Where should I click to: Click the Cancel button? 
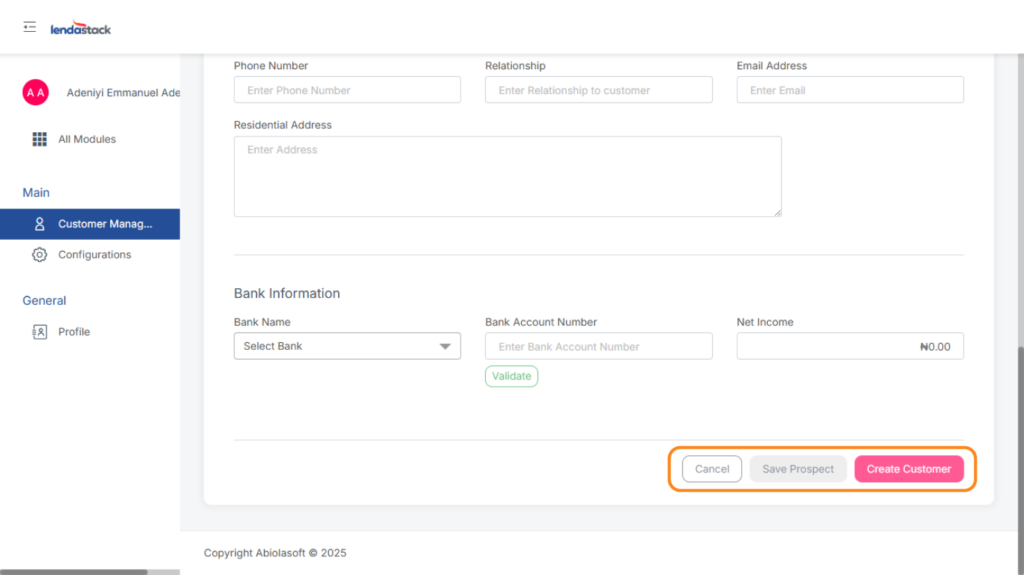click(712, 469)
